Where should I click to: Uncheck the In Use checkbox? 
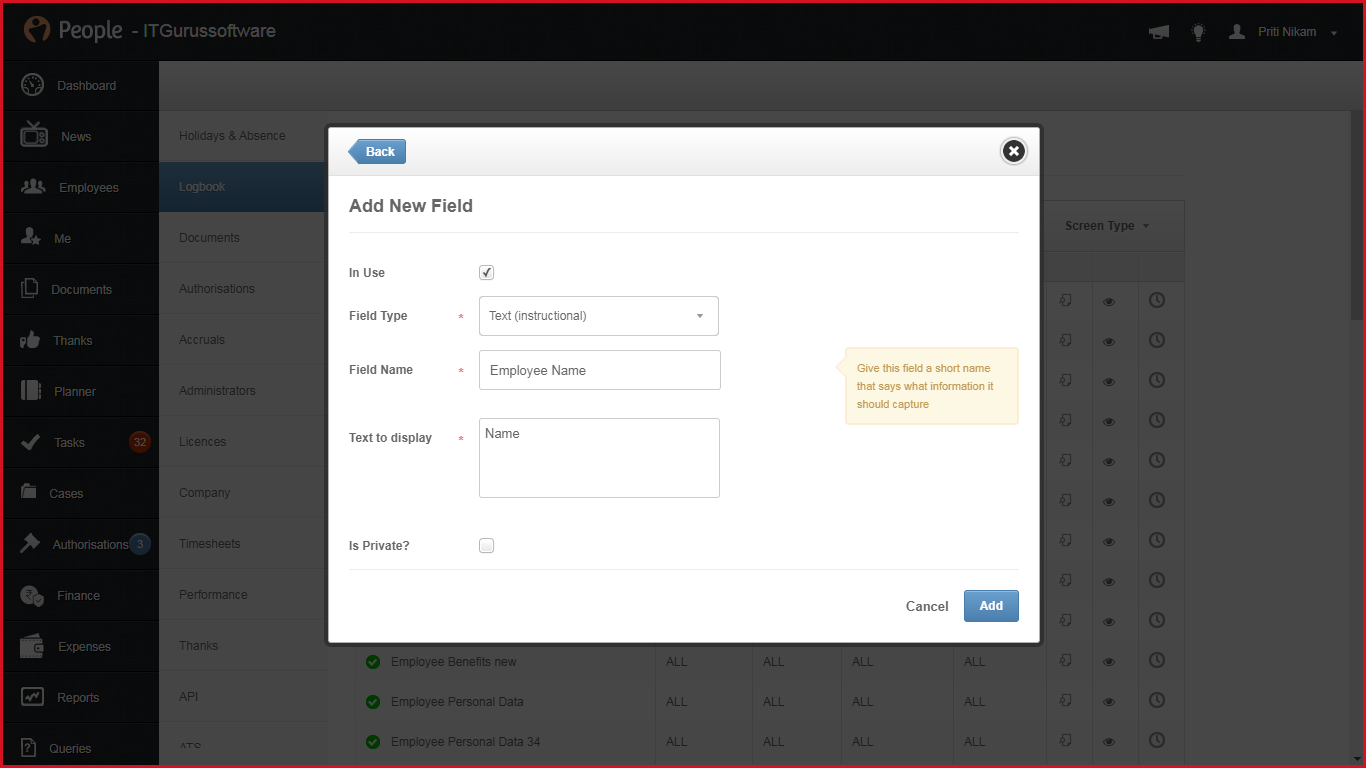(487, 273)
